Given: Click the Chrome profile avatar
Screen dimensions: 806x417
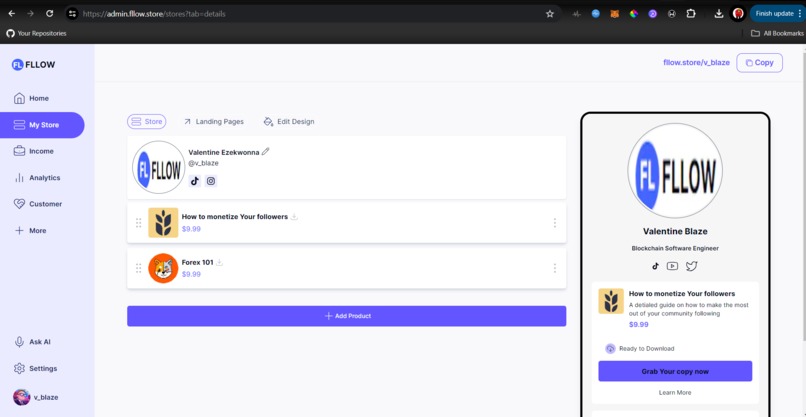Looking at the screenshot, I should (738, 14).
